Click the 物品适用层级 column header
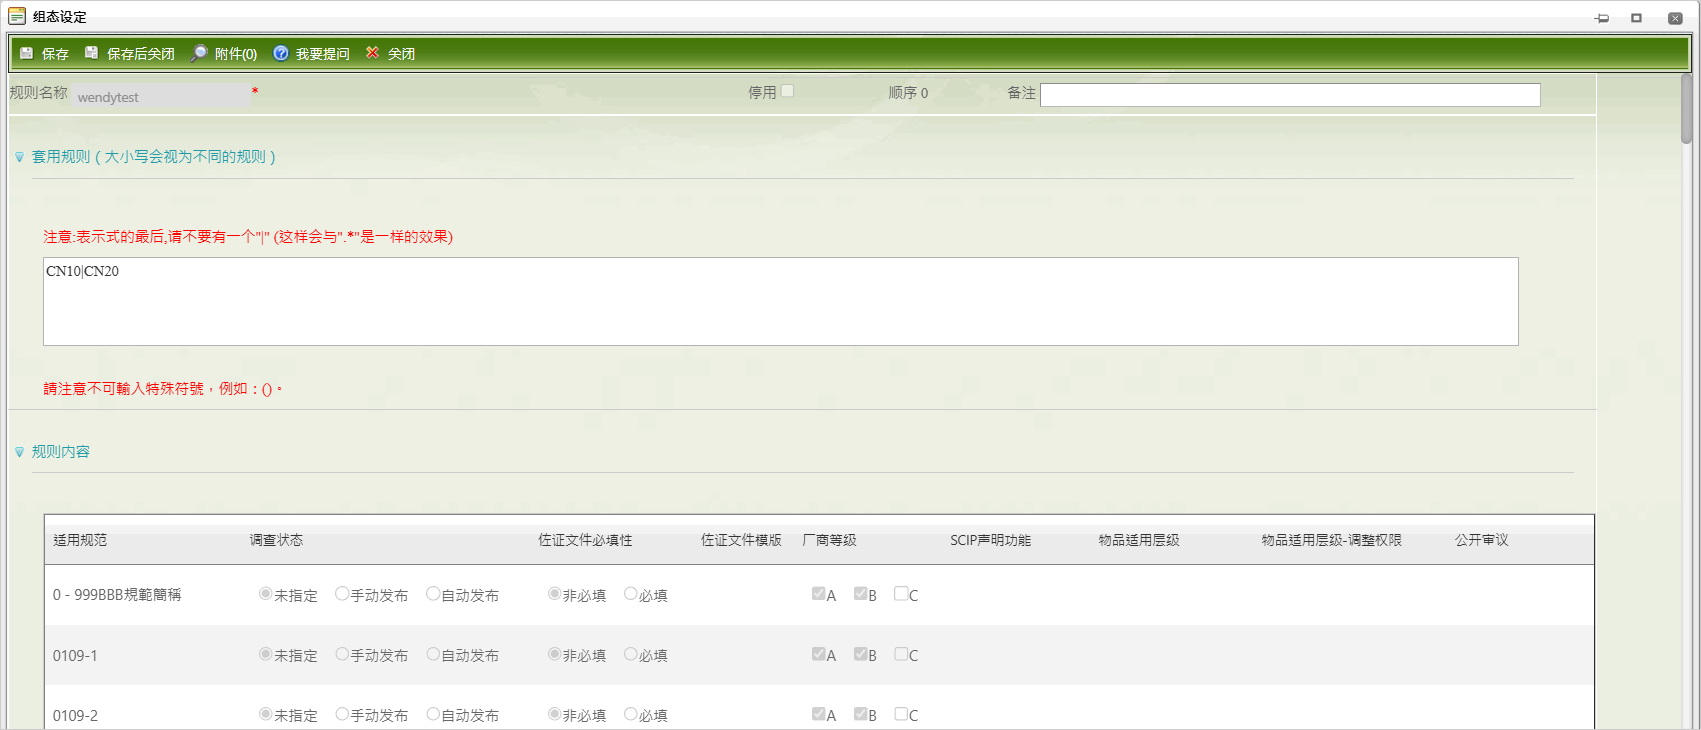 [1139, 540]
